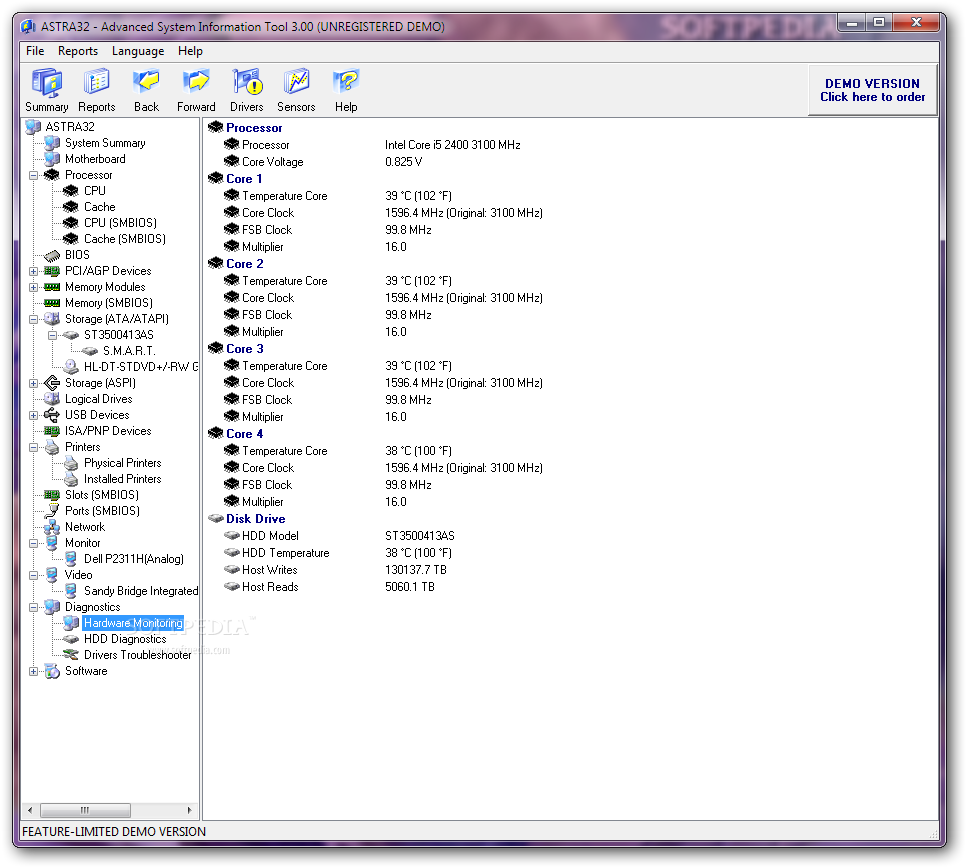Expand the Memory Modules tree node
Viewport: 967px width, 868px height.
pyautogui.click(x=34, y=287)
